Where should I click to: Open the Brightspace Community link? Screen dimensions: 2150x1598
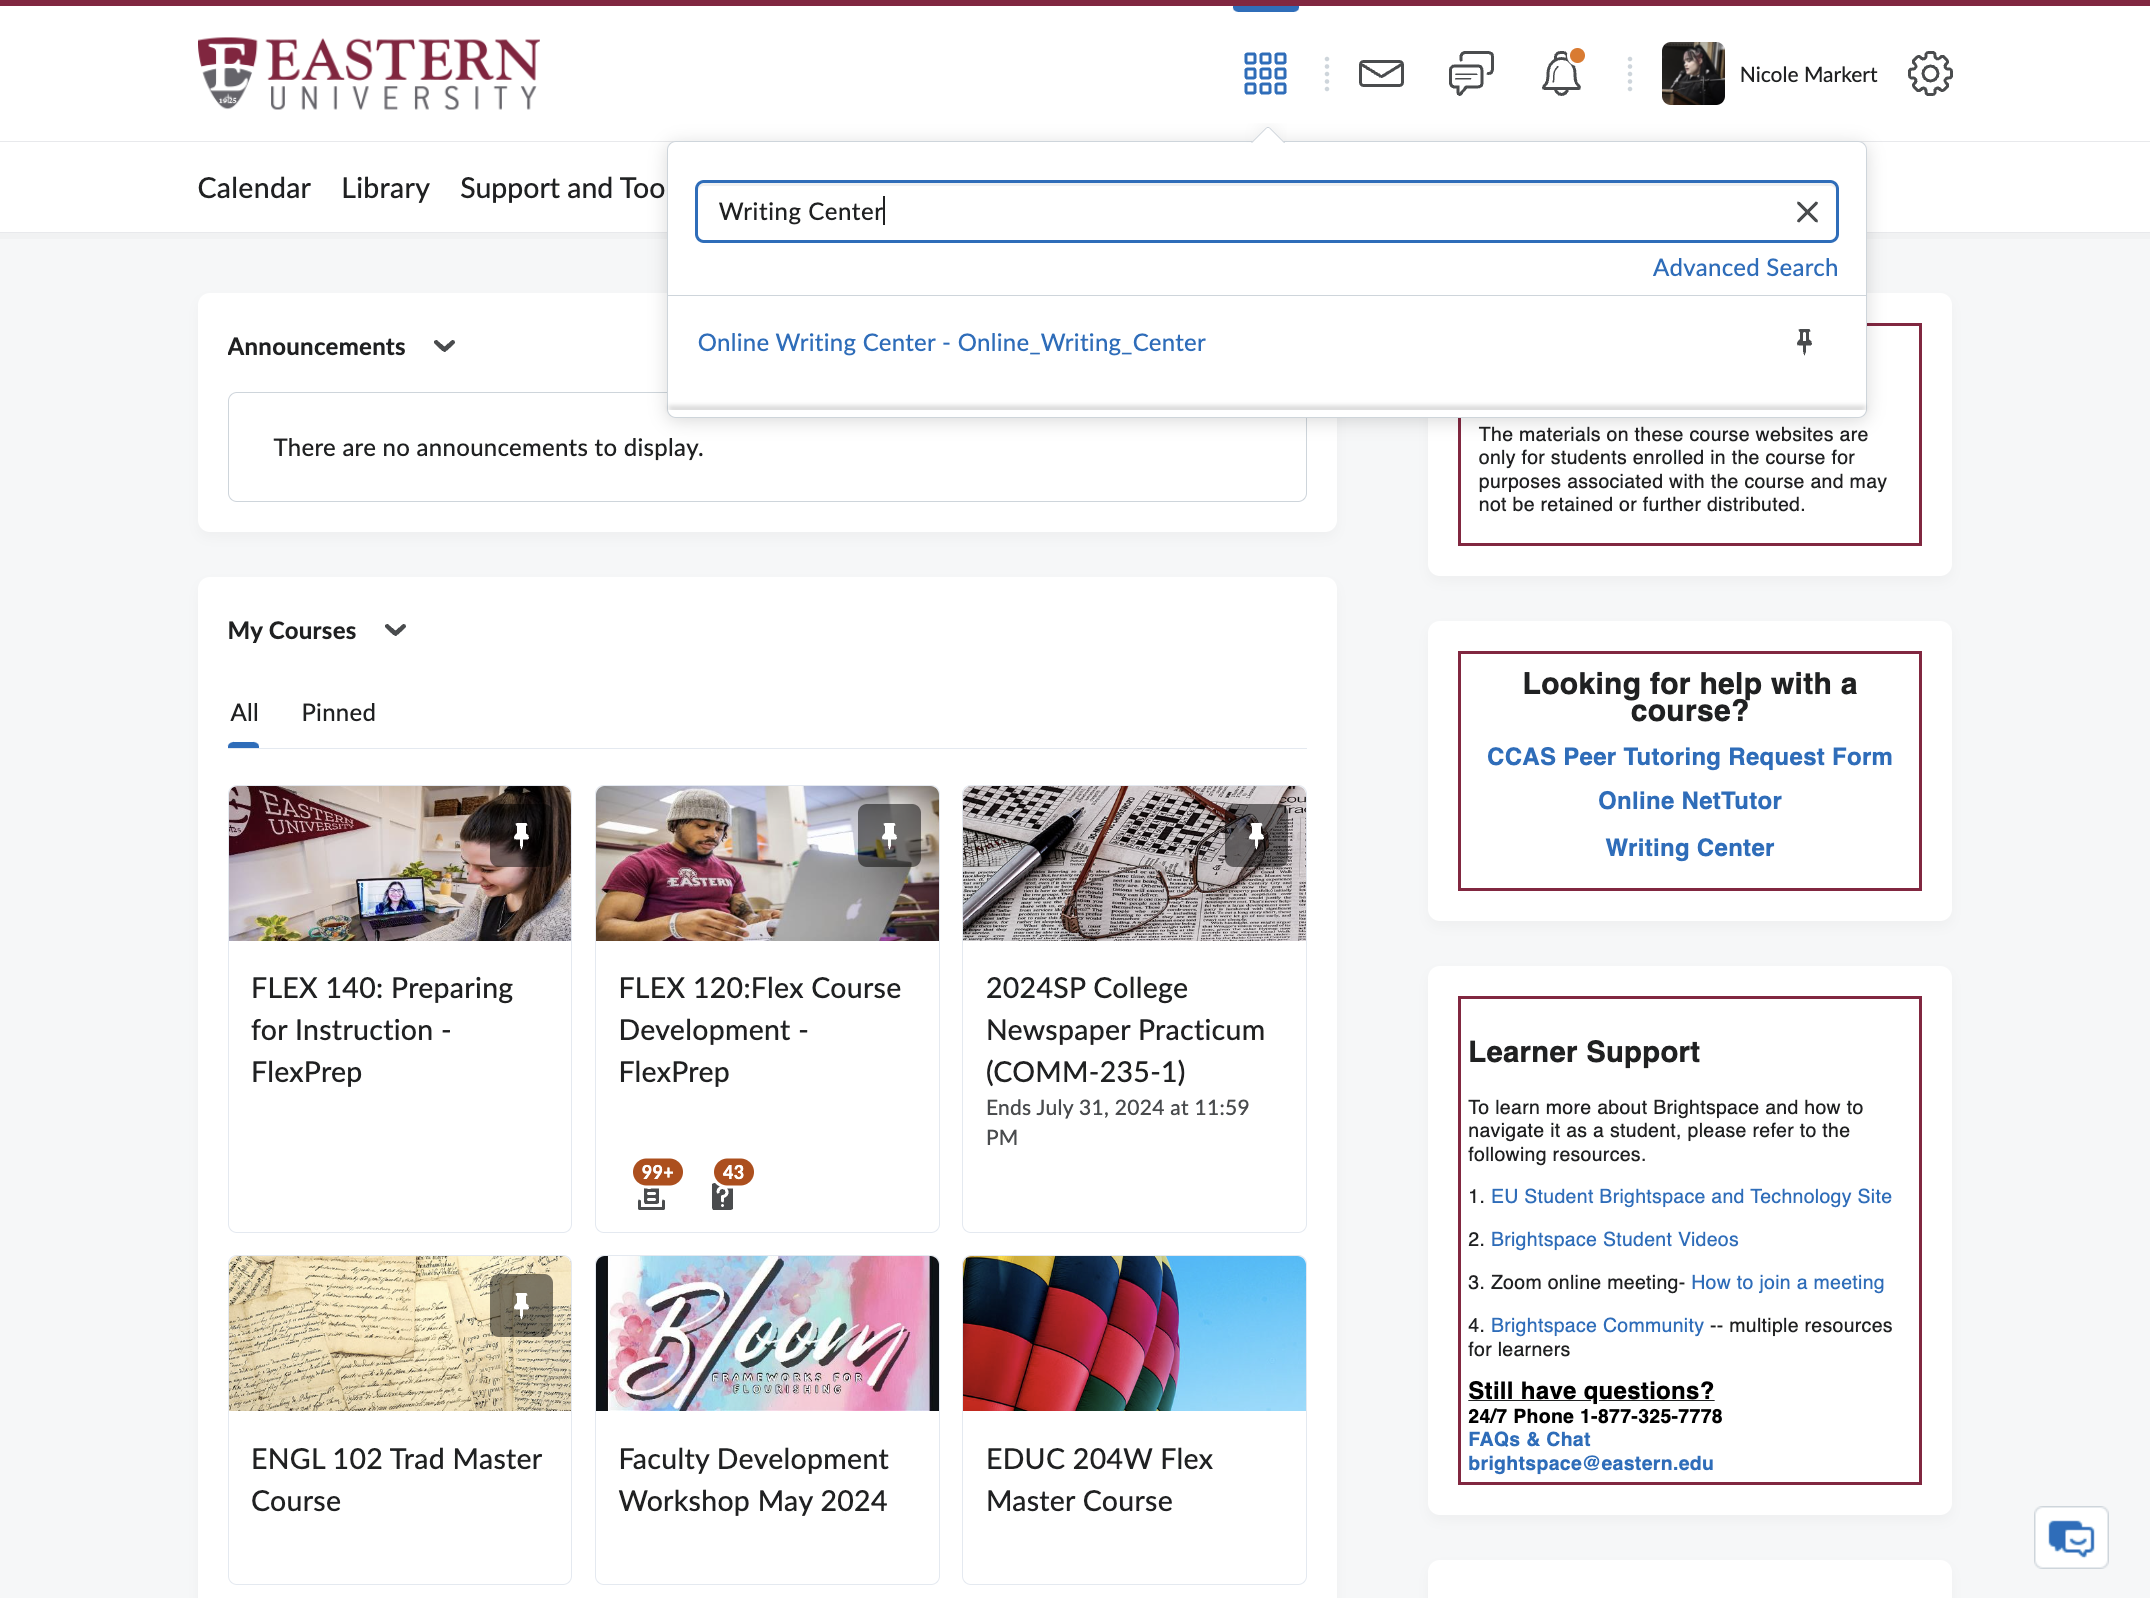[1597, 1326]
